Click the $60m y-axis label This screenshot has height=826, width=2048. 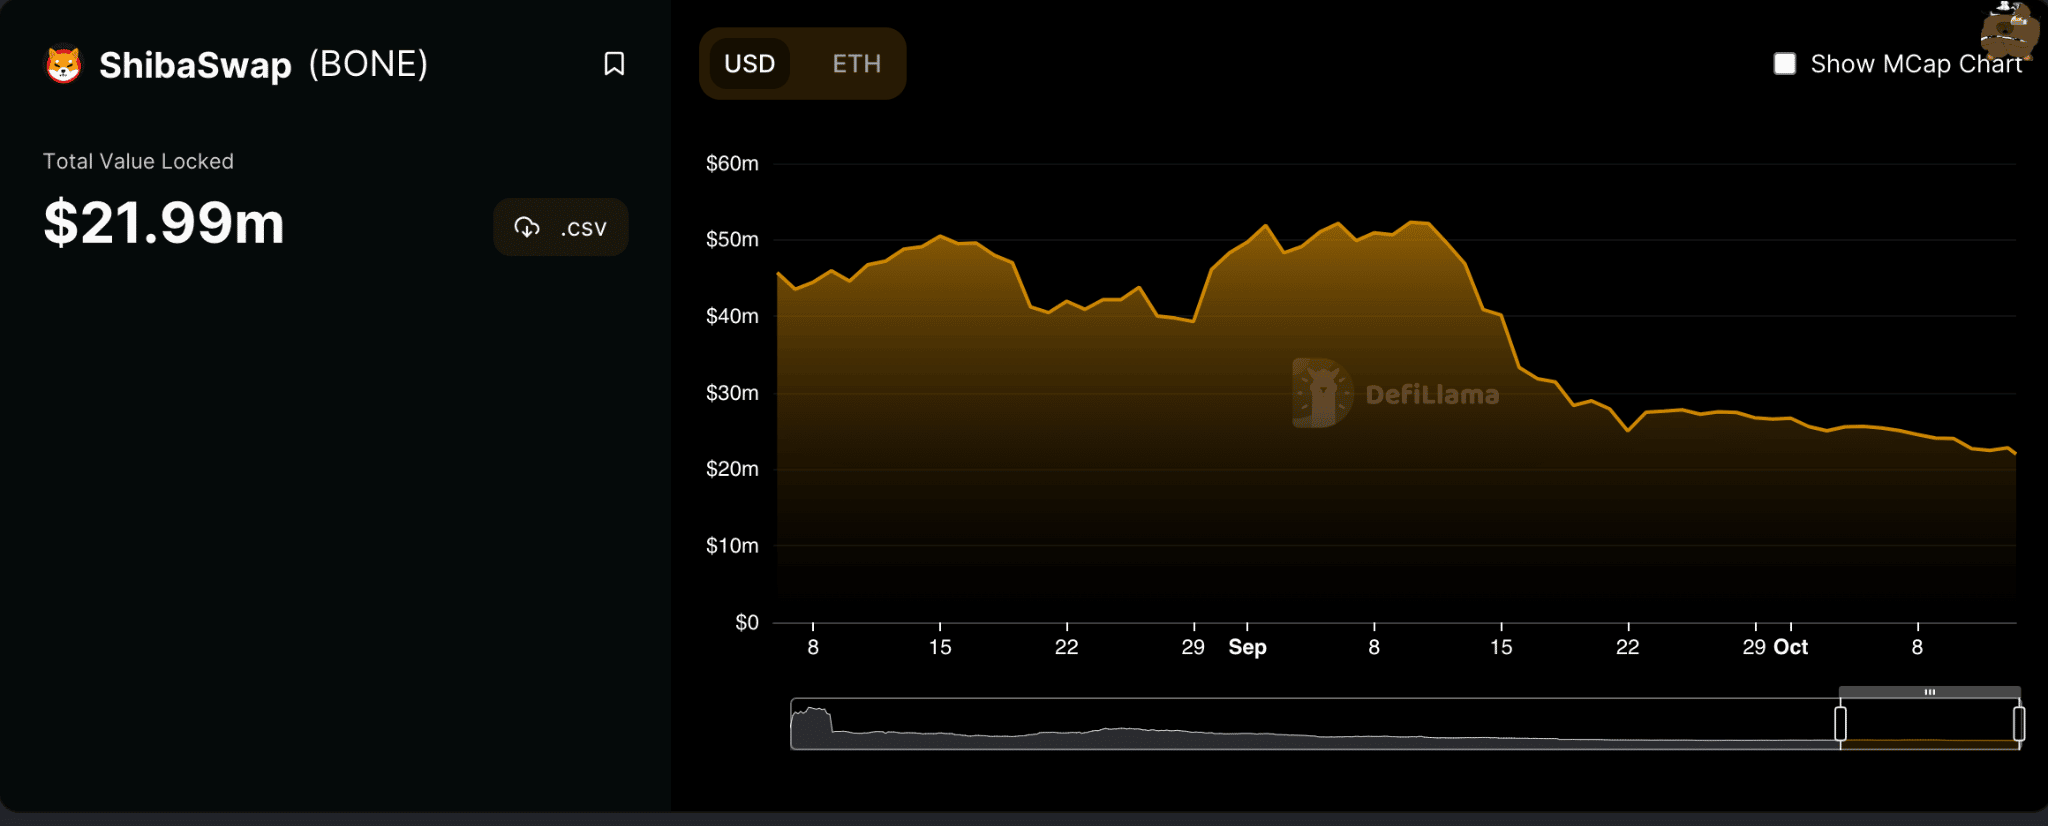732,163
